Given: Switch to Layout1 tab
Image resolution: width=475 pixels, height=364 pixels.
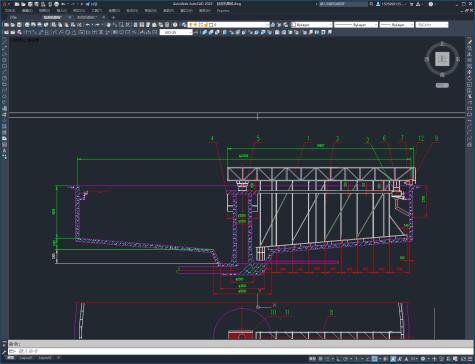Looking at the screenshot, I should [26, 358].
